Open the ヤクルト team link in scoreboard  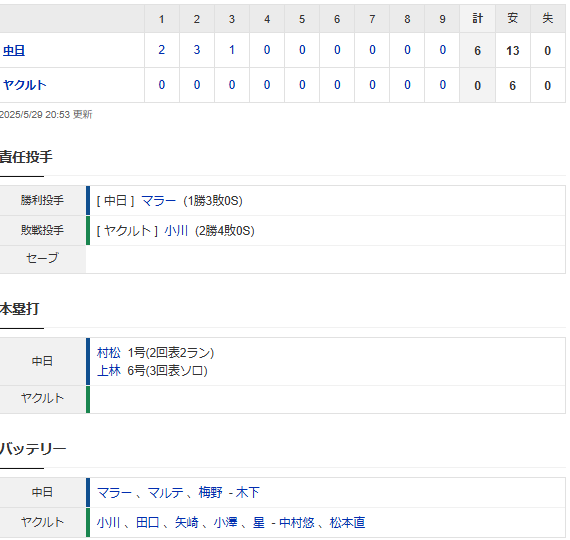pyautogui.click(x=25, y=85)
